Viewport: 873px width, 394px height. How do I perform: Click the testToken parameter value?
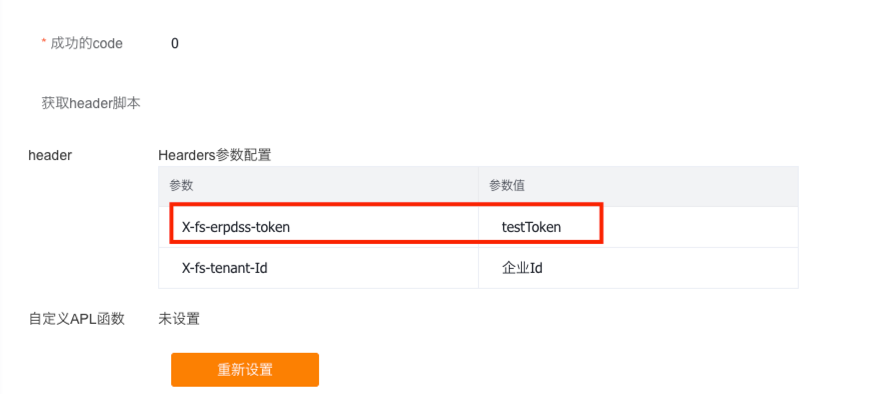tap(531, 227)
